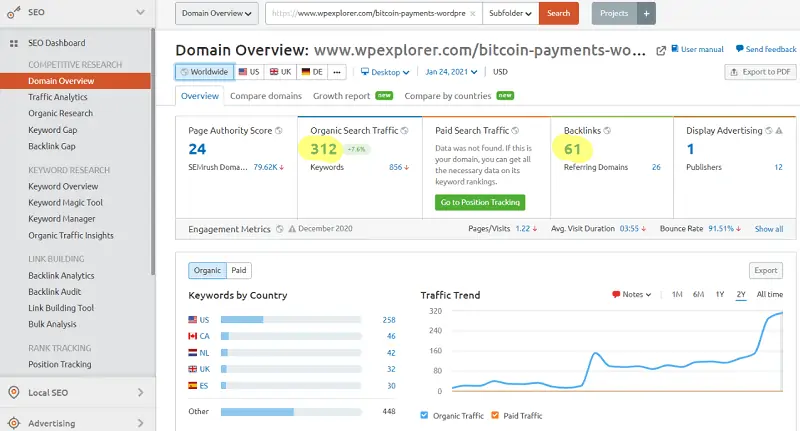Click Go to Position Tracking button

coord(480,202)
